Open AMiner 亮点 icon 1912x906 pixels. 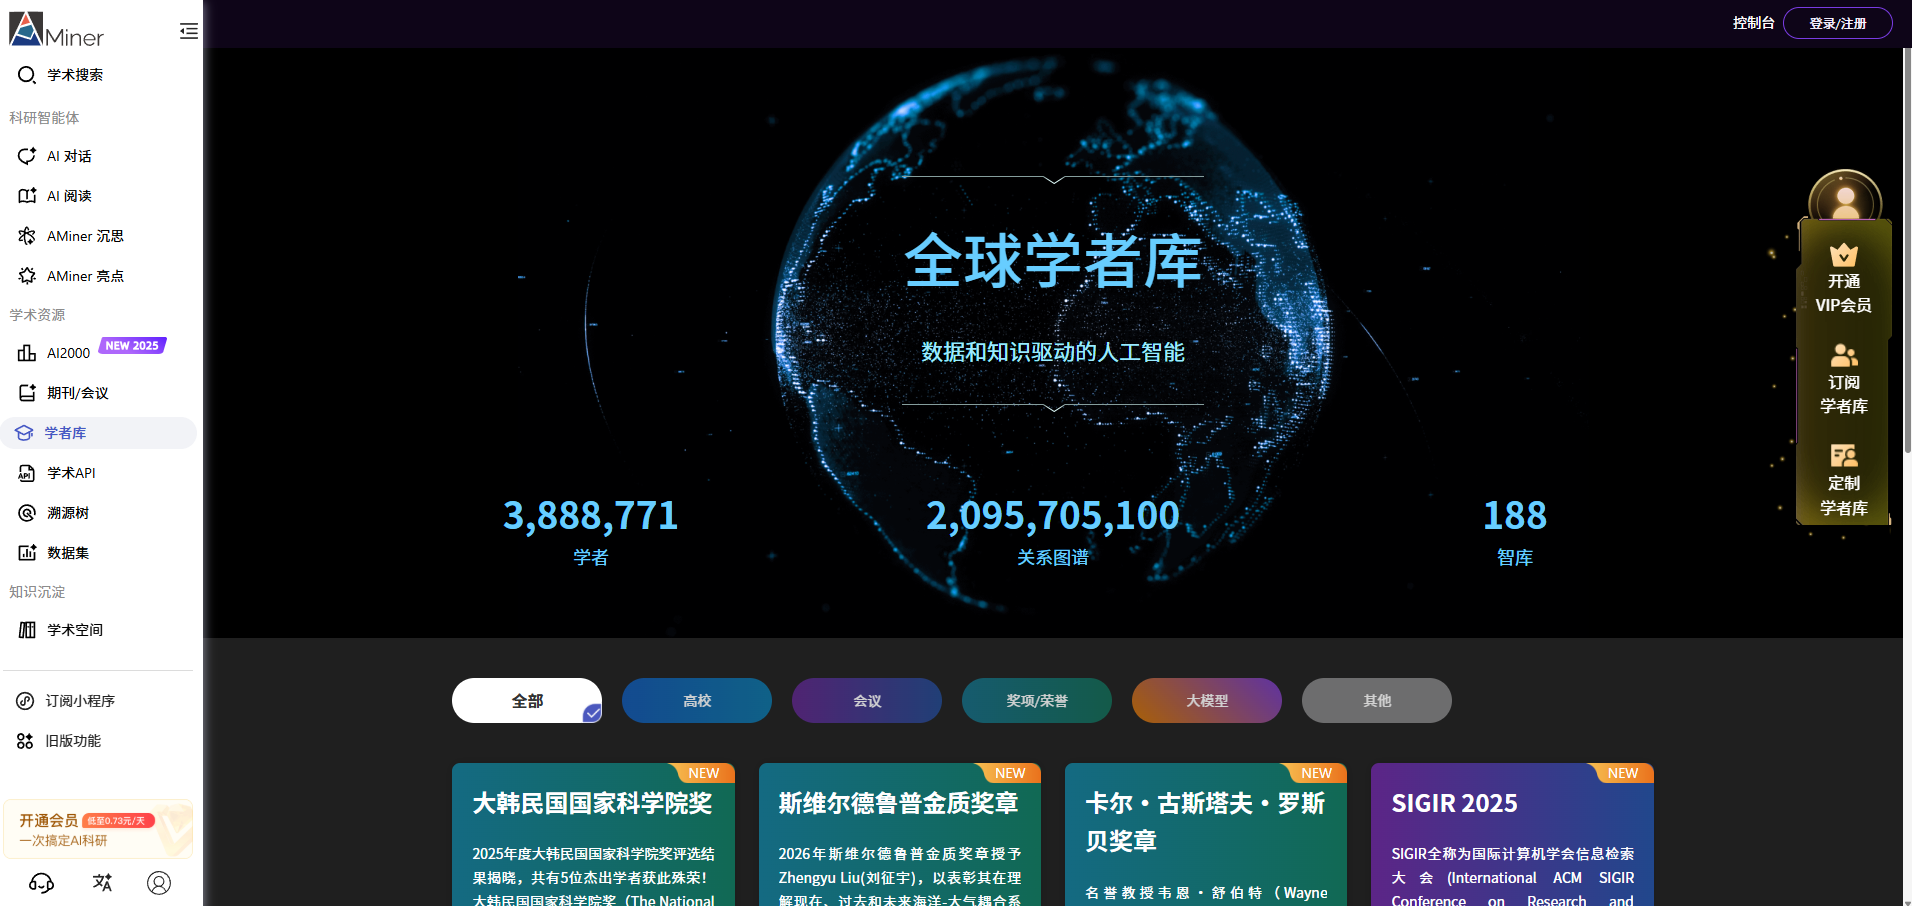(x=27, y=276)
